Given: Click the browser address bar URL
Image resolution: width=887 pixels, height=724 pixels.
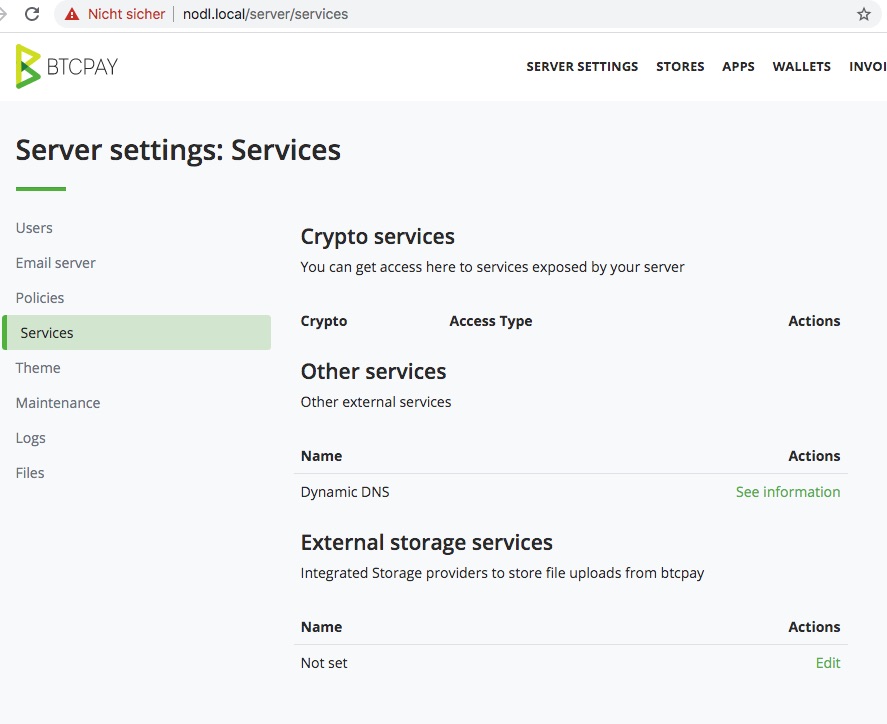Looking at the screenshot, I should (x=265, y=14).
